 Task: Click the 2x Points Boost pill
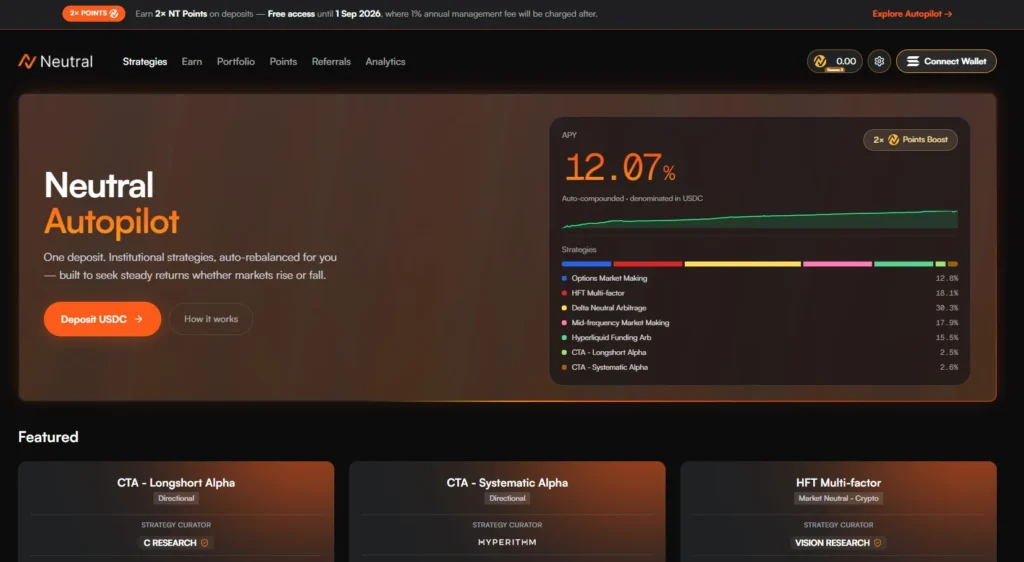(x=910, y=140)
